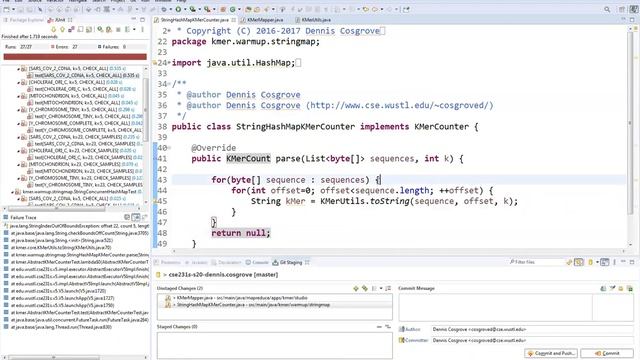Collapse the parse method at line 40
The image size is (640, 360).
(x=169, y=148)
